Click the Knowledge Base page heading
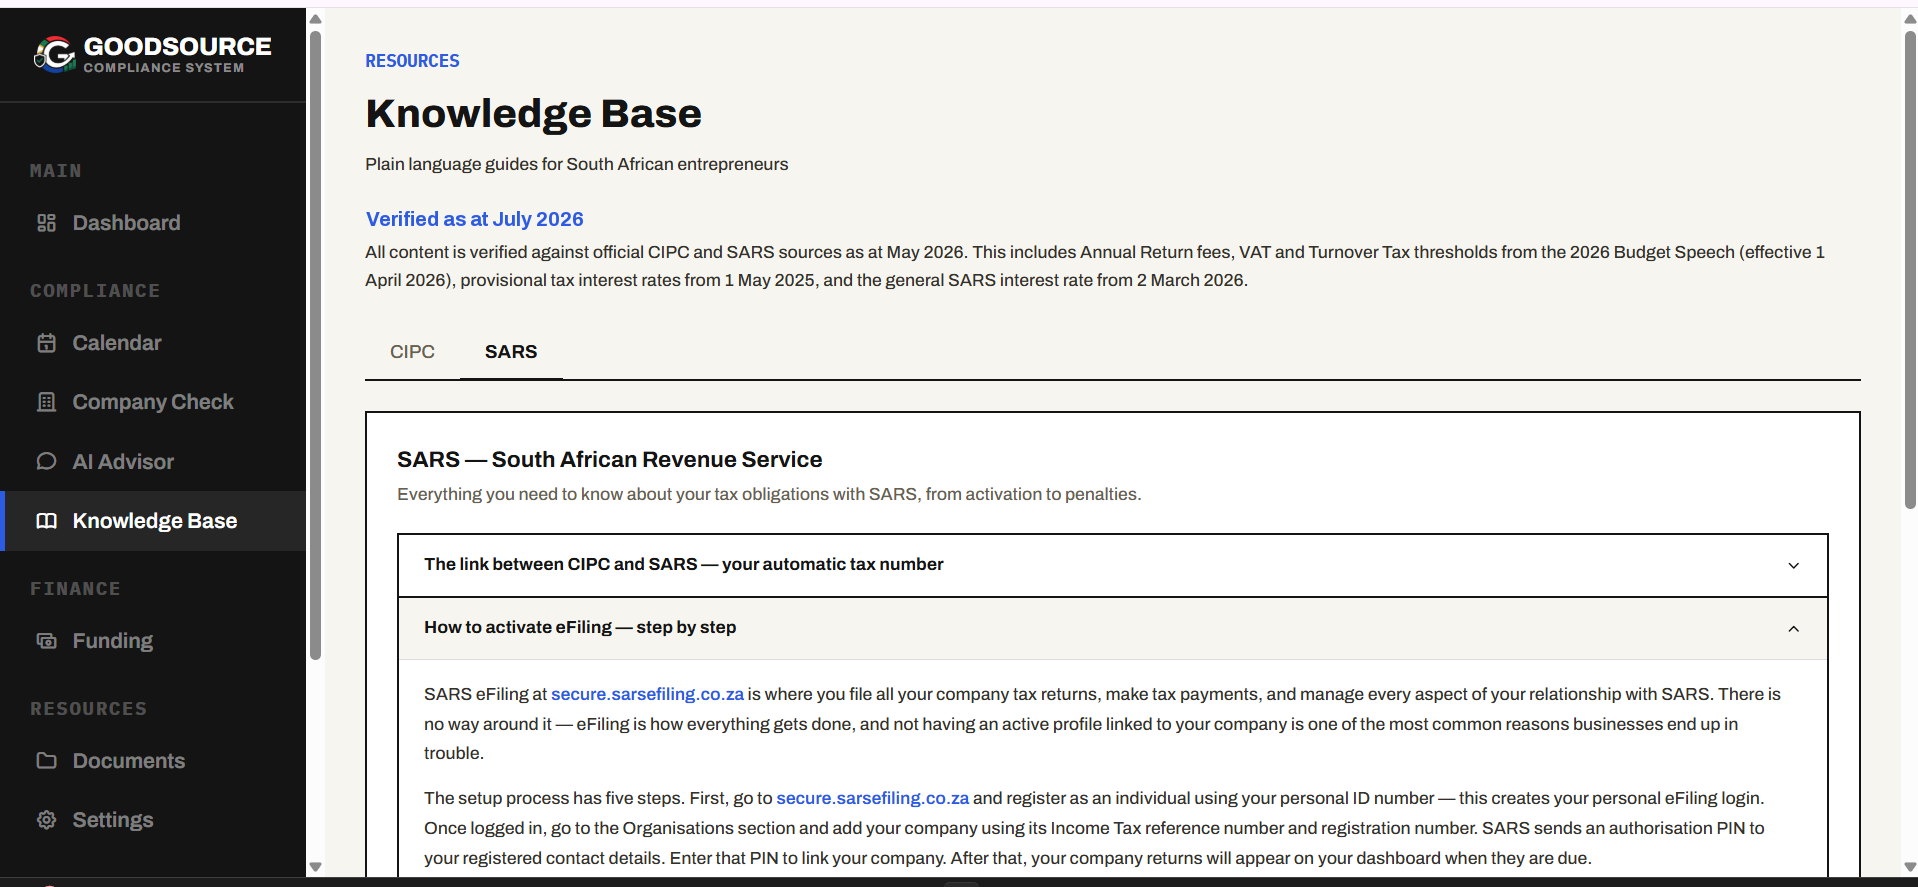 tap(533, 114)
